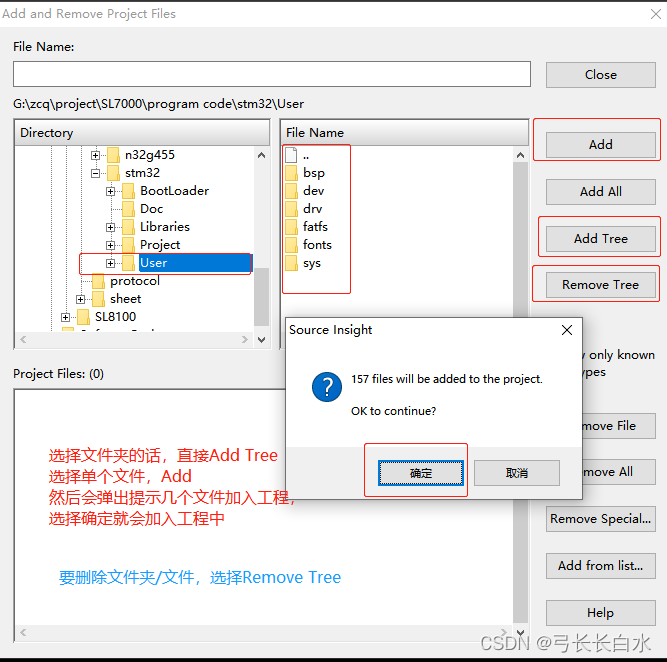
Task: Click the fatfs folder icon
Action: 291,227
